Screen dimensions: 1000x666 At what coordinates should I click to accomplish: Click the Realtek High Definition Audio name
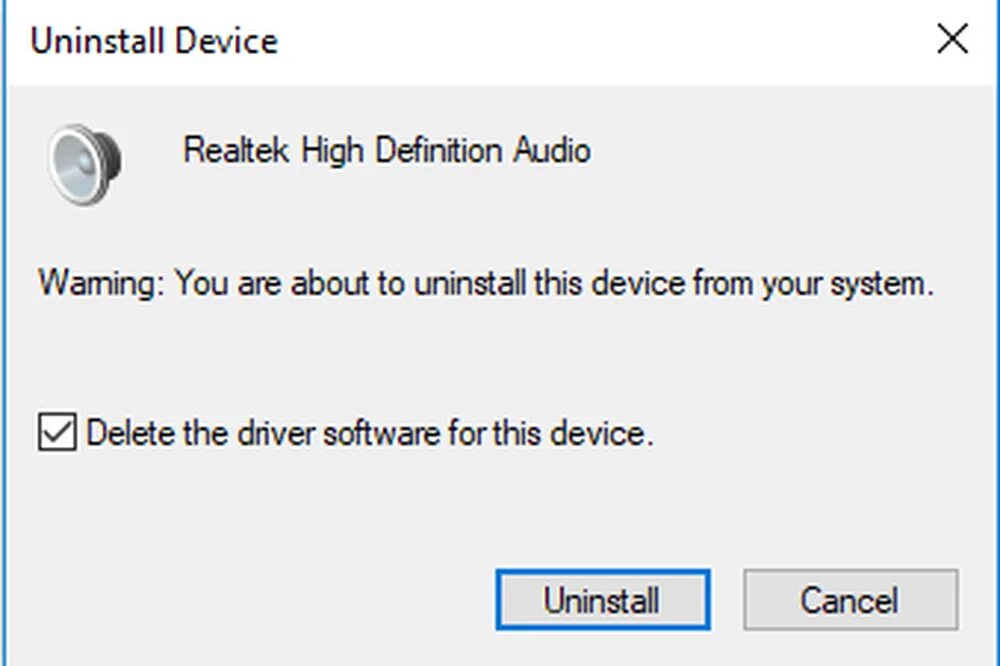tap(386, 151)
